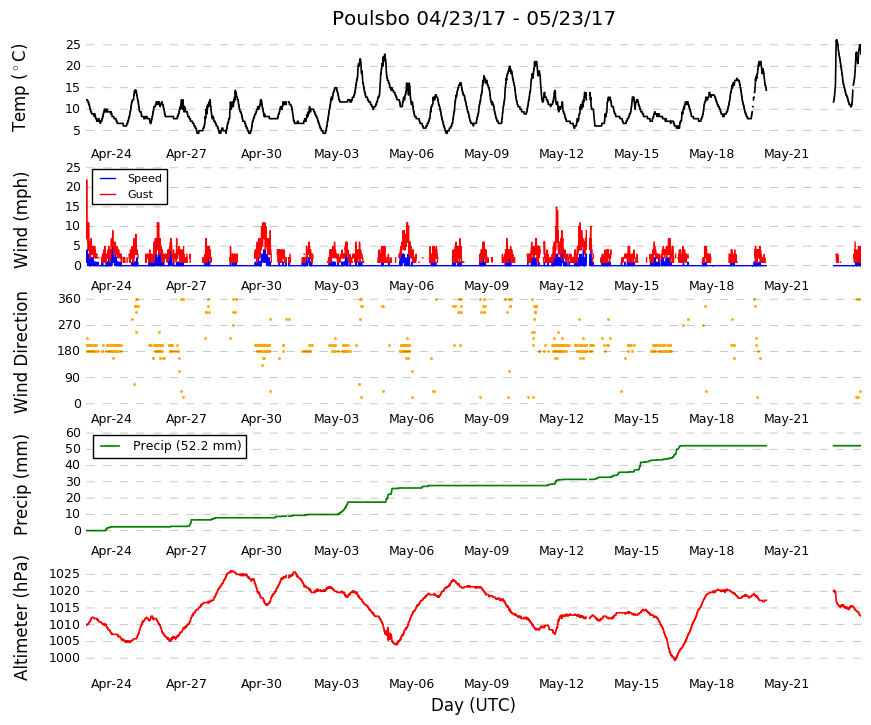
Task: Click the Altimeter (hPa) axis label
Action: [x=20, y=617]
